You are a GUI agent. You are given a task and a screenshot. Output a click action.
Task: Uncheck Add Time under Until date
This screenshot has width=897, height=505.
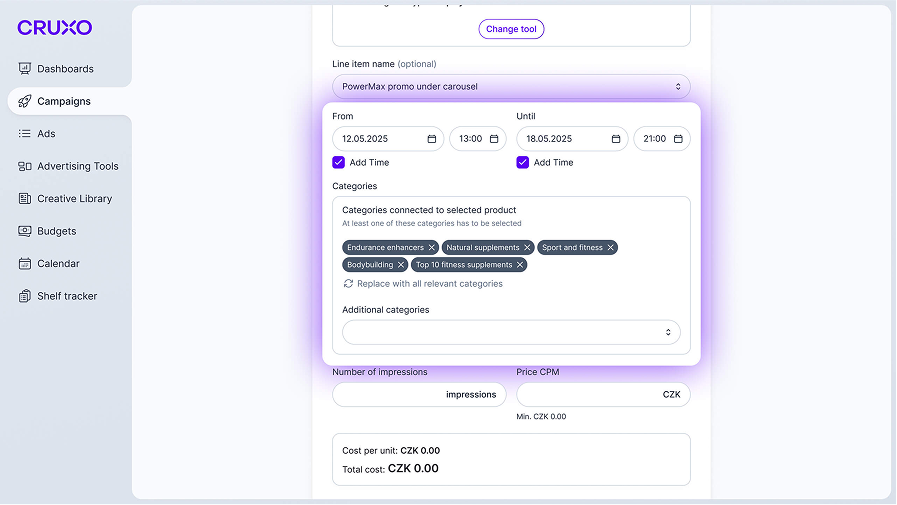523,162
